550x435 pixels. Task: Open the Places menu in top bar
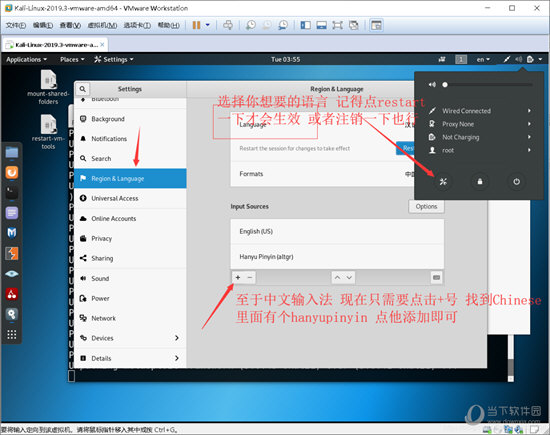(72, 60)
